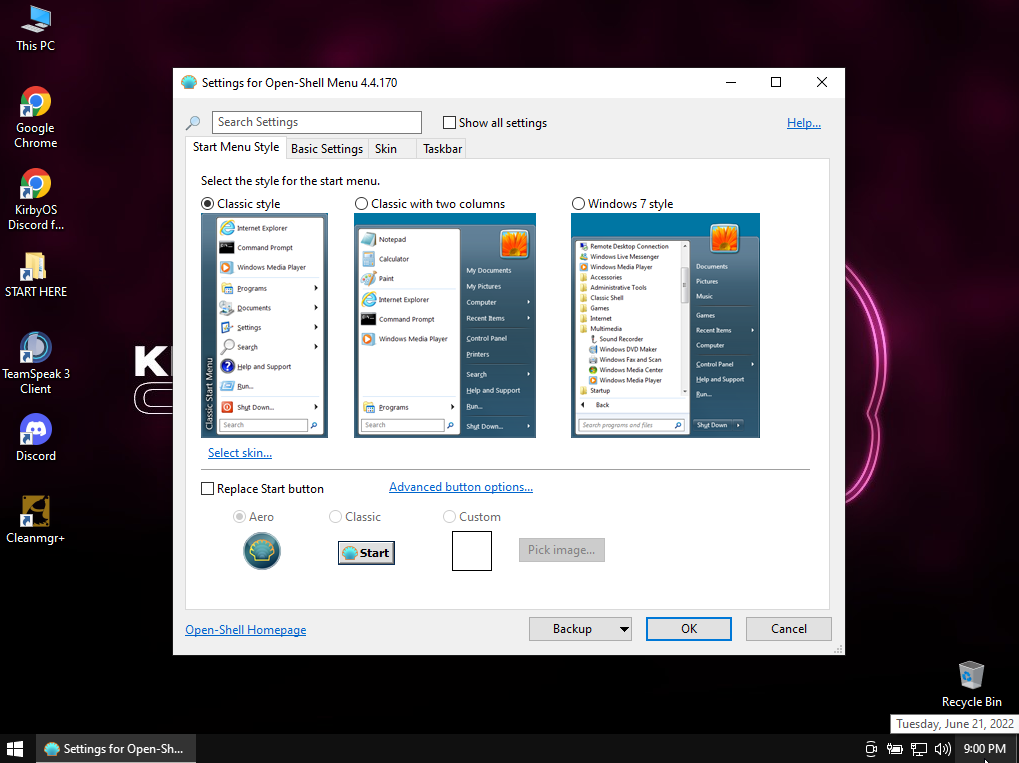Click the Windows 7 style preview thumbnail
The image size is (1019, 763).
[665, 326]
